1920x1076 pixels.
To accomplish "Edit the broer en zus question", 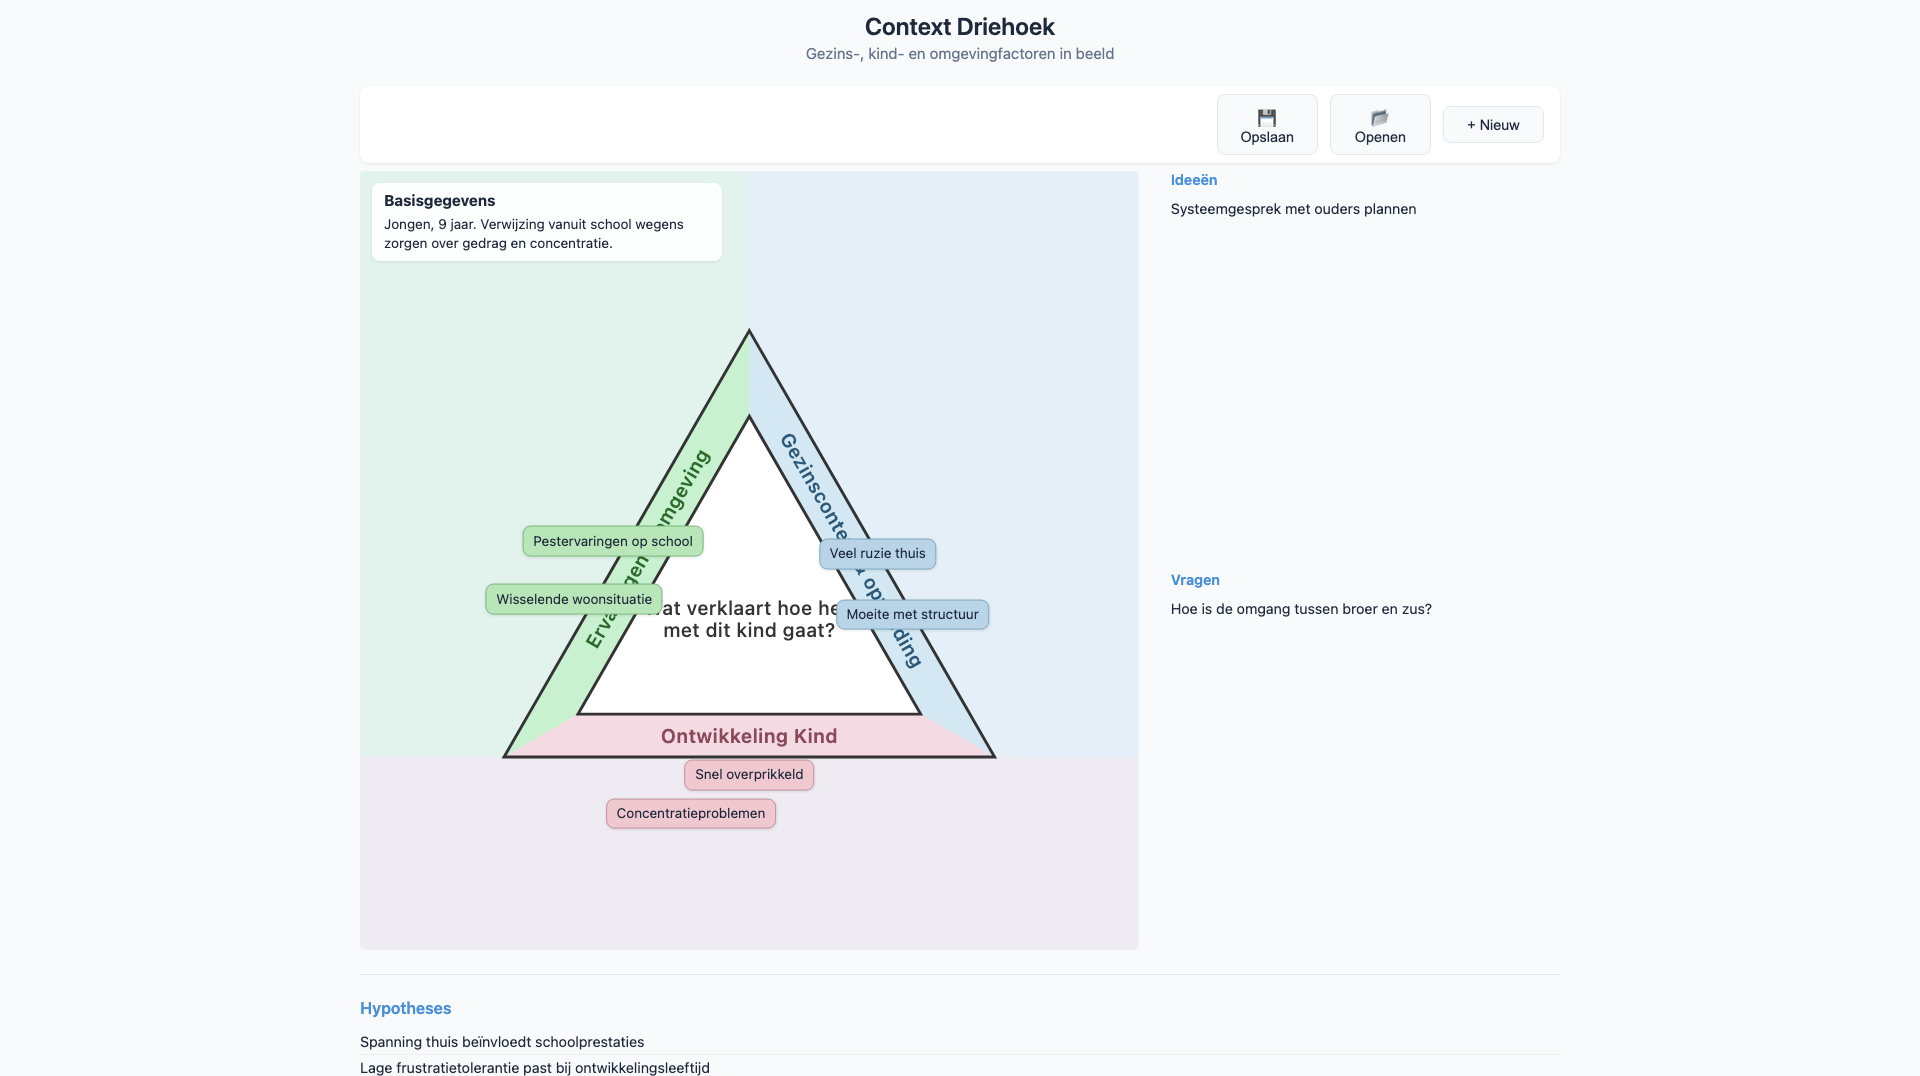I will click(1301, 609).
